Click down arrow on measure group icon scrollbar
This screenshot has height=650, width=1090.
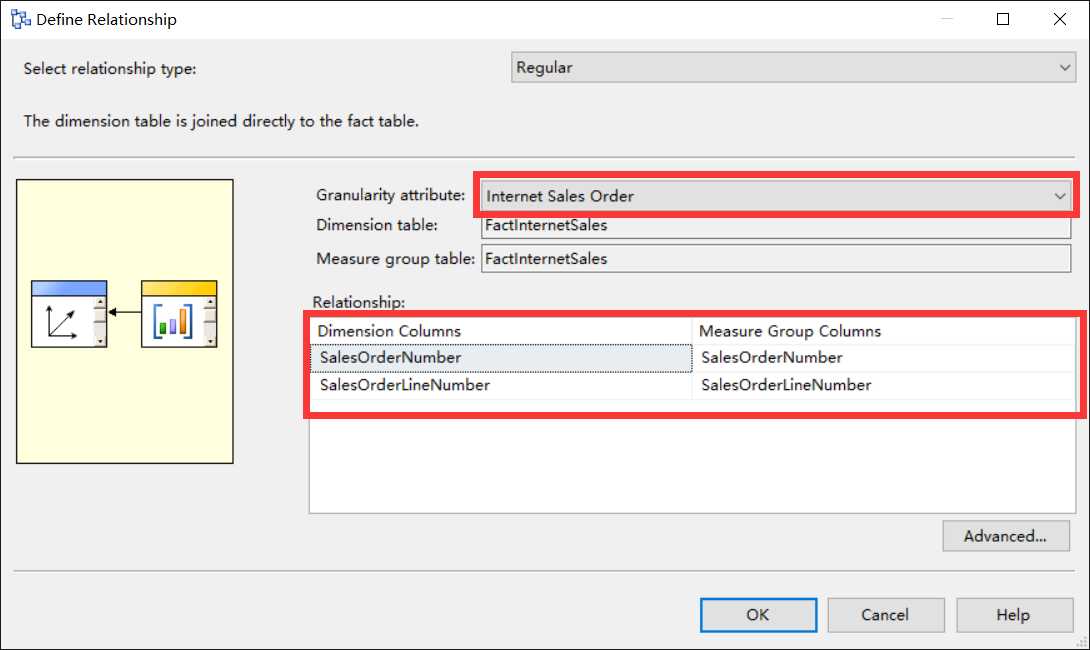[x=211, y=341]
